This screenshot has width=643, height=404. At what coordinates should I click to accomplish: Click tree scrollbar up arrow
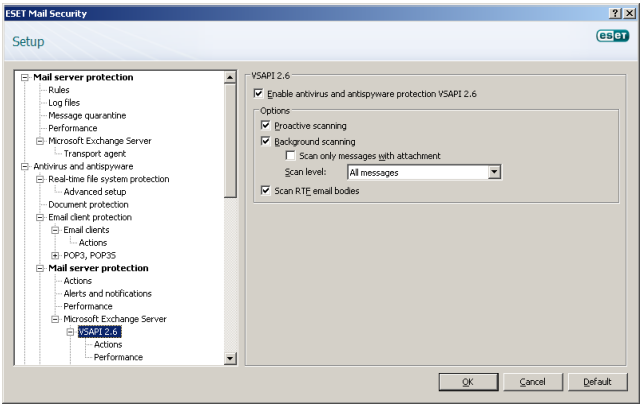pos(230,77)
